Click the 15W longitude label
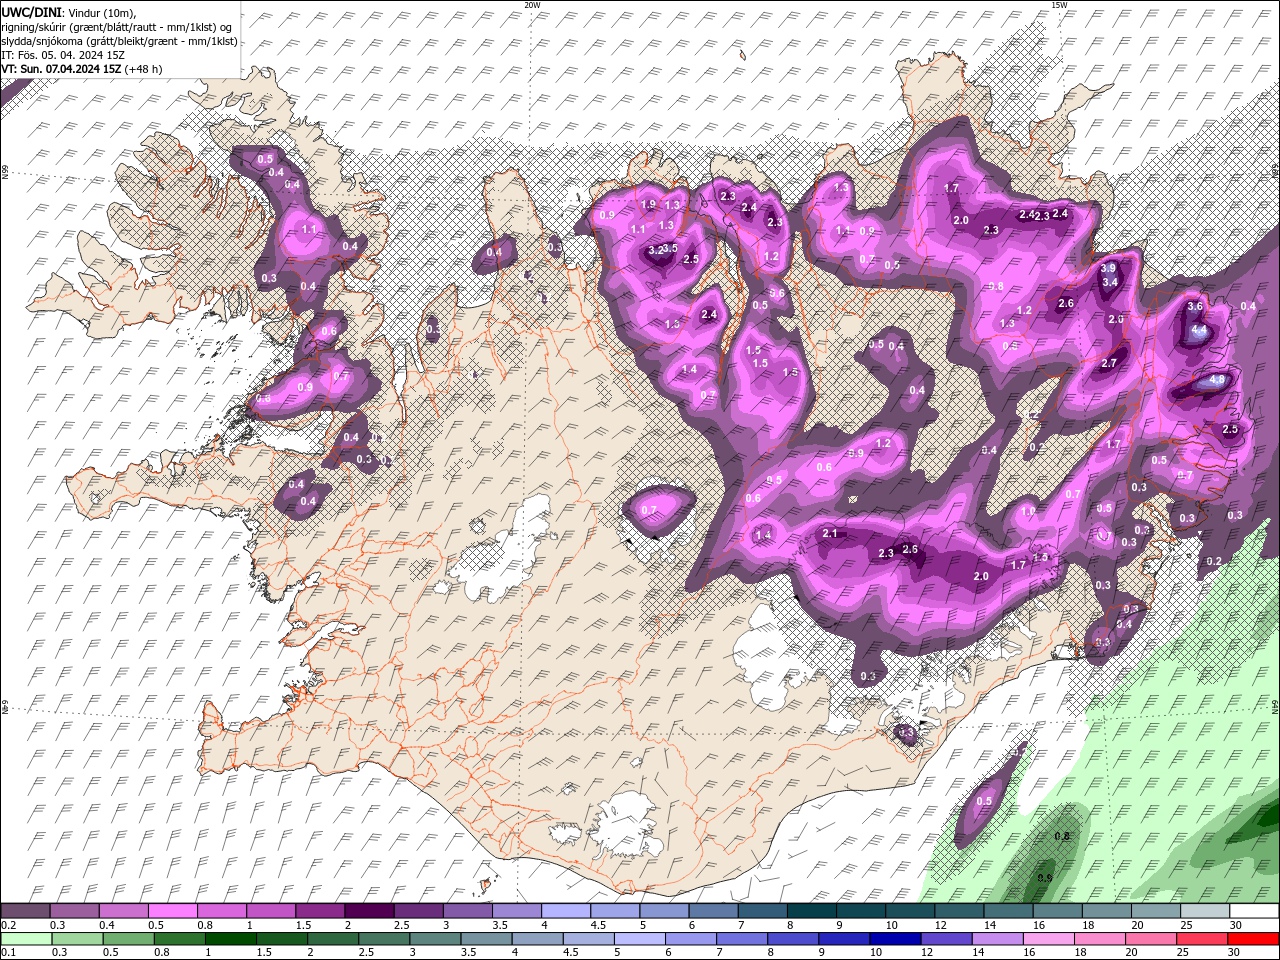Viewport: 1280px width, 960px height. tap(1059, 5)
